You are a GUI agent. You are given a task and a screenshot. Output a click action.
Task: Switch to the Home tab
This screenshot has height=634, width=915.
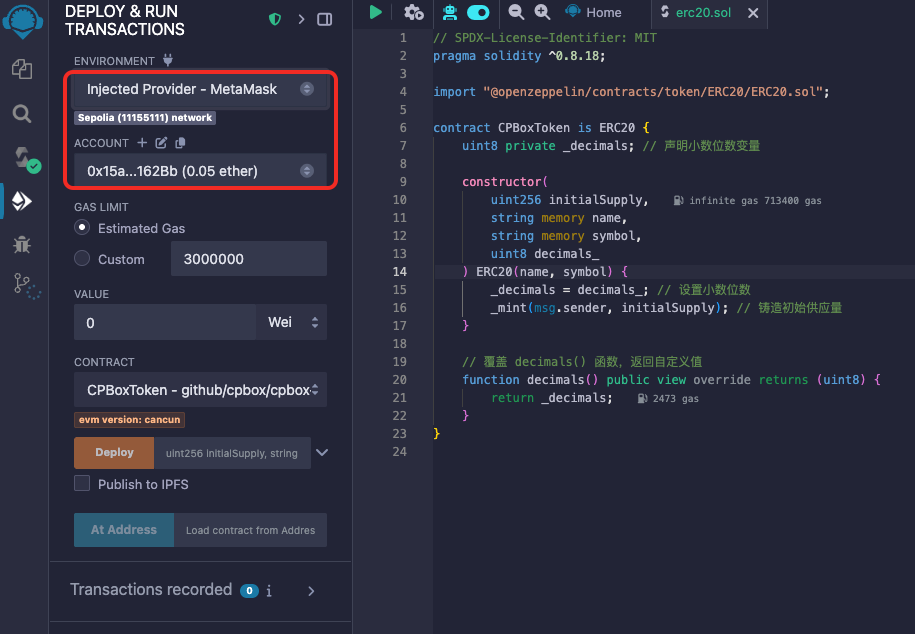[593, 12]
